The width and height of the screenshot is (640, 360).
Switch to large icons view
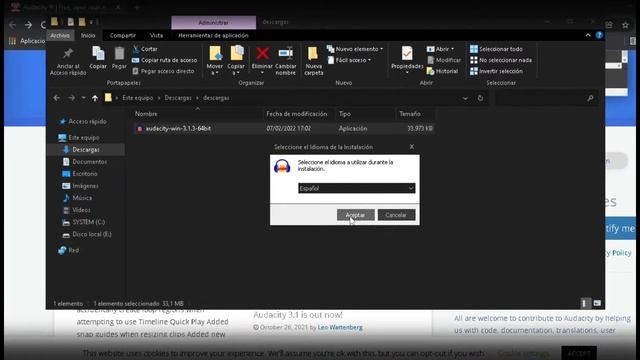[597, 303]
